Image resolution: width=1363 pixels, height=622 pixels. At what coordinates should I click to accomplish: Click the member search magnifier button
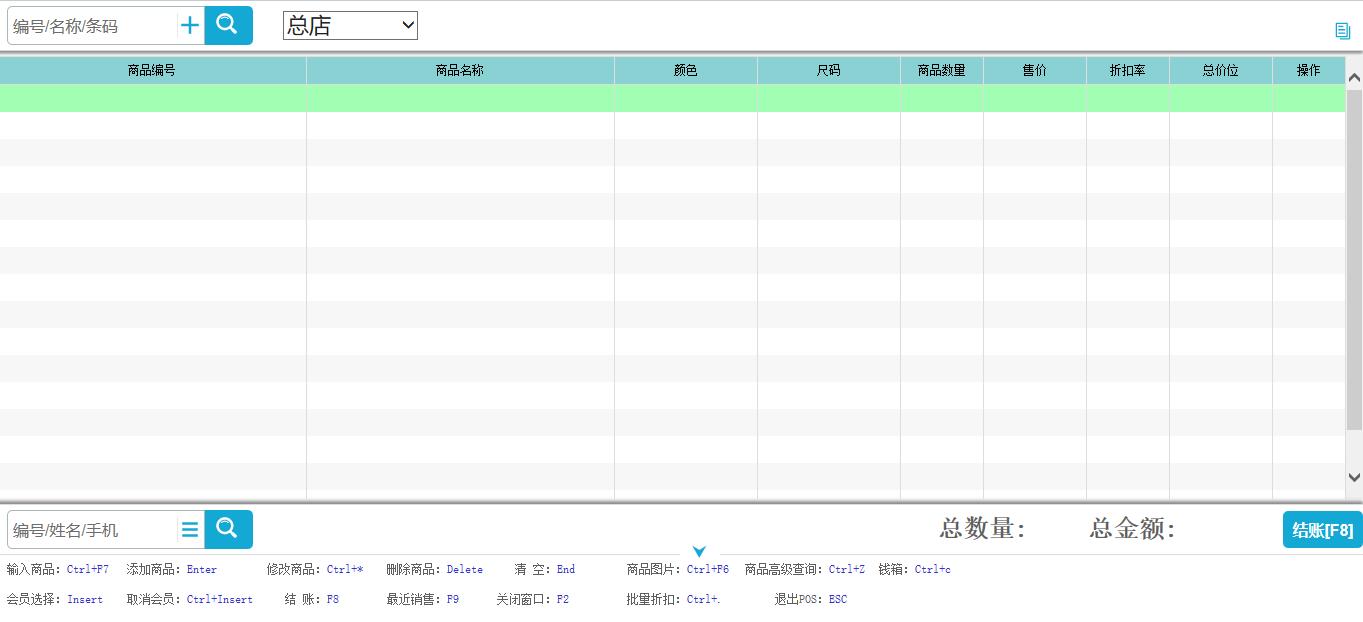coord(228,530)
